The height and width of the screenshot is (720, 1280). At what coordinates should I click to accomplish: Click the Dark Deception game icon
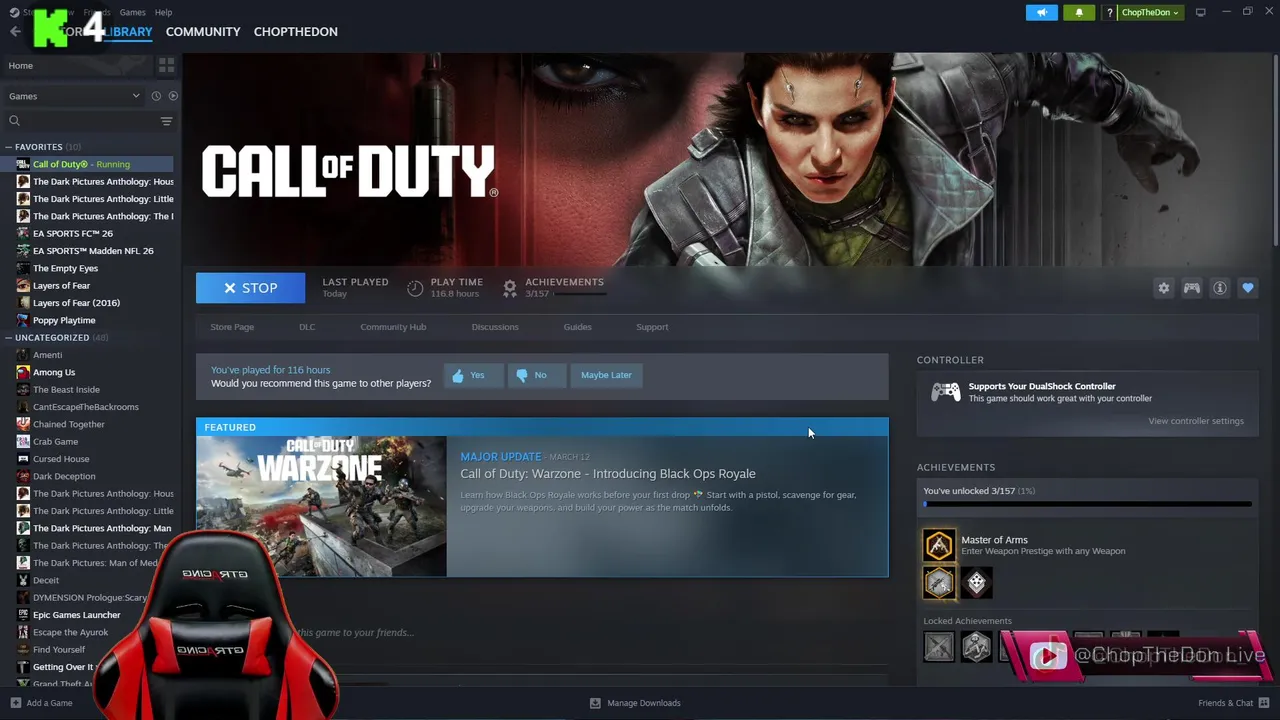point(23,476)
